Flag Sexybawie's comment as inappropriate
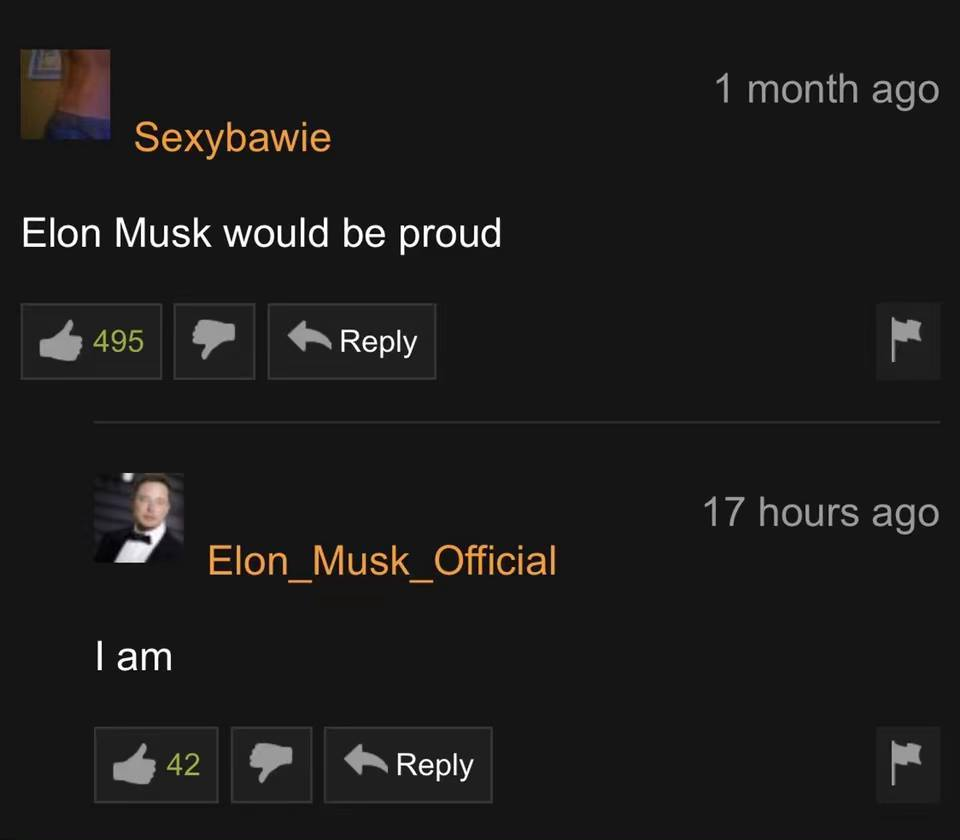 click(x=907, y=341)
